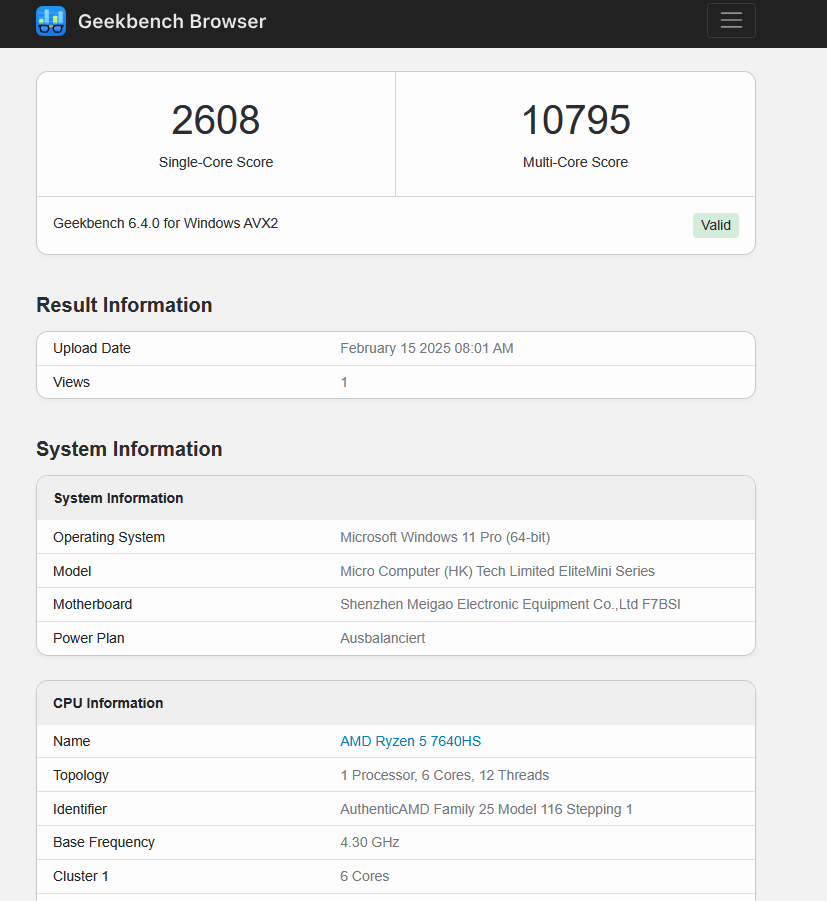The image size is (827, 901).
Task: Click the upload date February 15 2025 value
Action: pos(426,348)
